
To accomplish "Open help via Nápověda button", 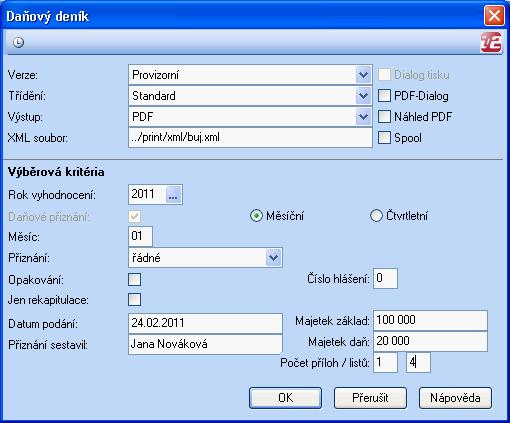I will [455, 398].
